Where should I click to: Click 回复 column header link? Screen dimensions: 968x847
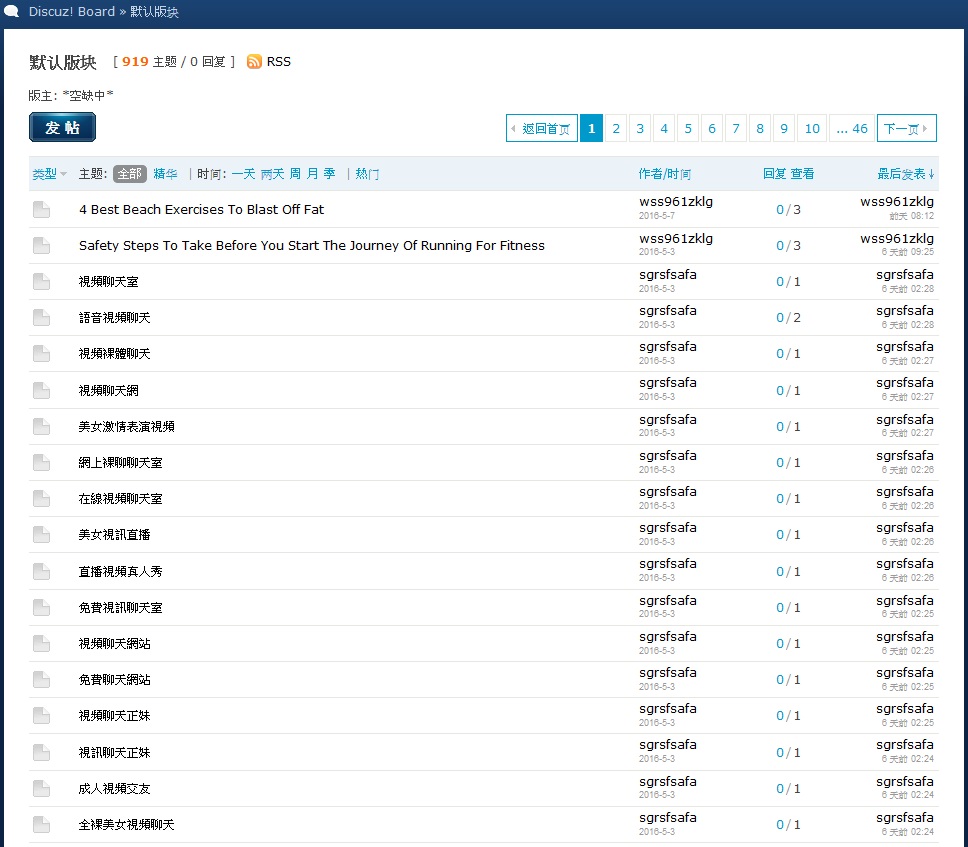pyautogui.click(x=774, y=174)
